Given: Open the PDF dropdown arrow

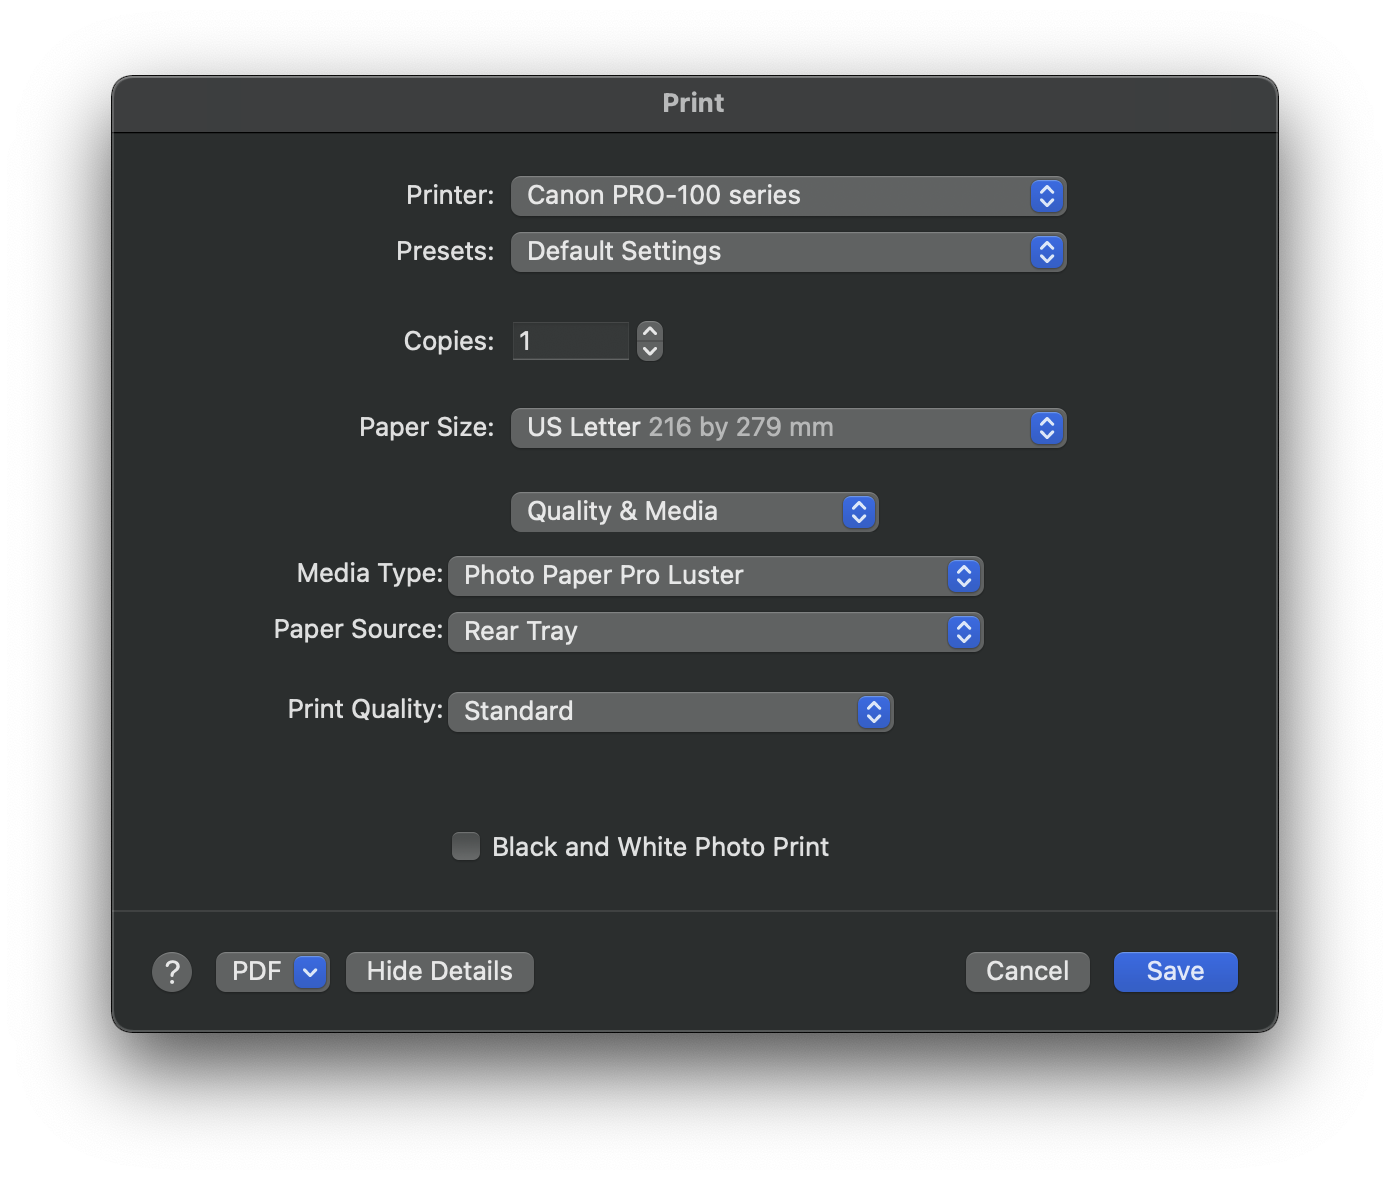Looking at the screenshot, I should pyautogui.click(x=310, y=972).
